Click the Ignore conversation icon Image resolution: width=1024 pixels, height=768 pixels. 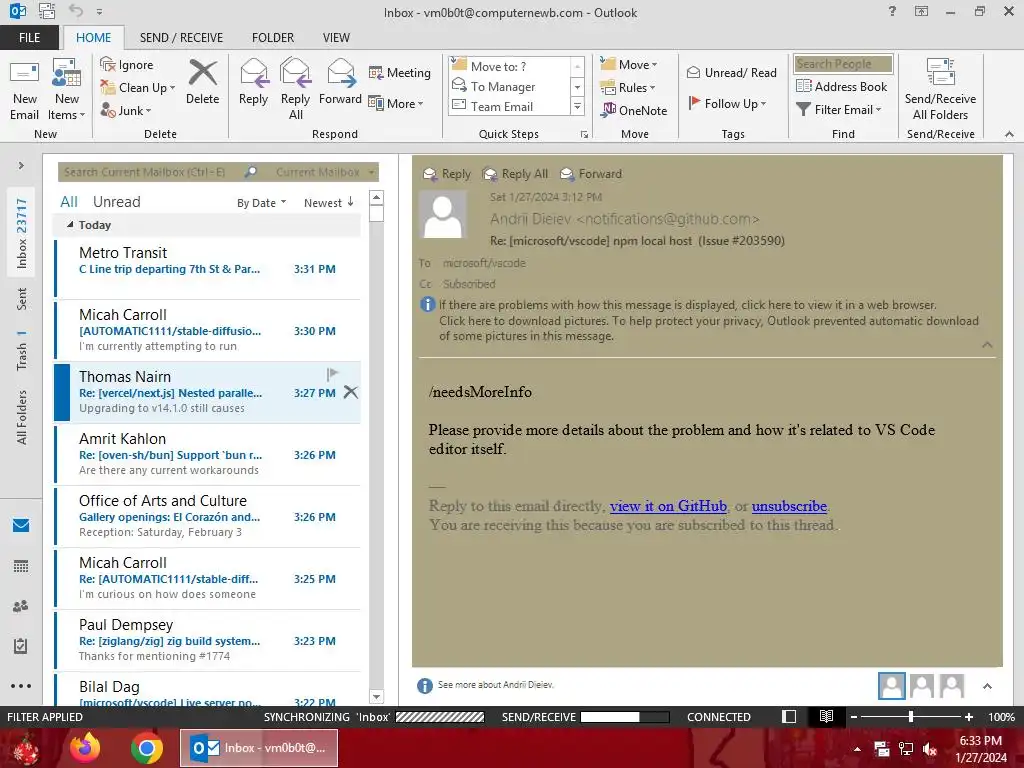pos(127,65)
